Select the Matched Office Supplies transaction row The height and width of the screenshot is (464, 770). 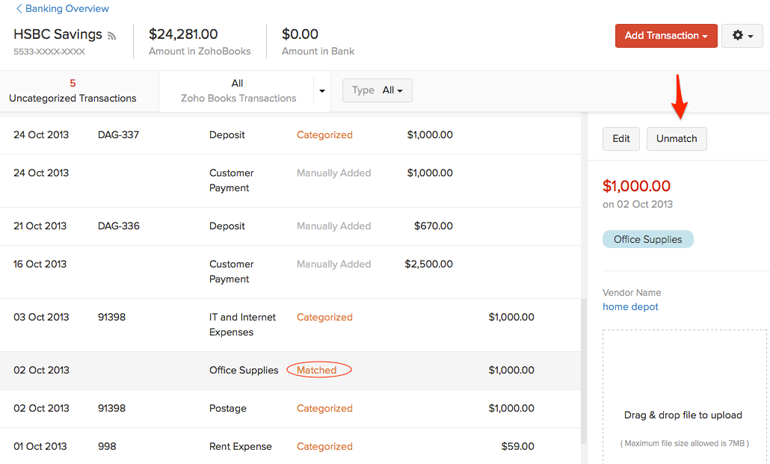click(x=290, y=370)
